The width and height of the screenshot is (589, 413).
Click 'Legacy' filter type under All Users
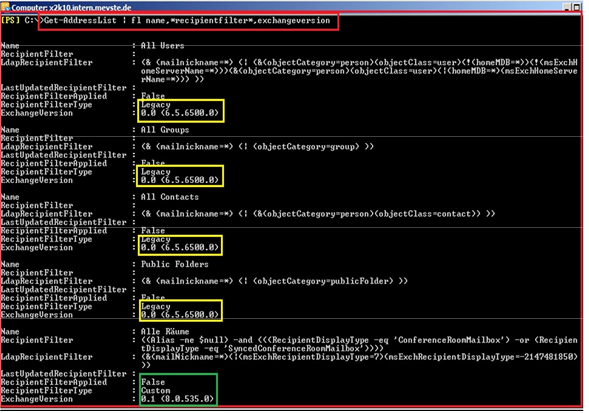tap(156, 105)
